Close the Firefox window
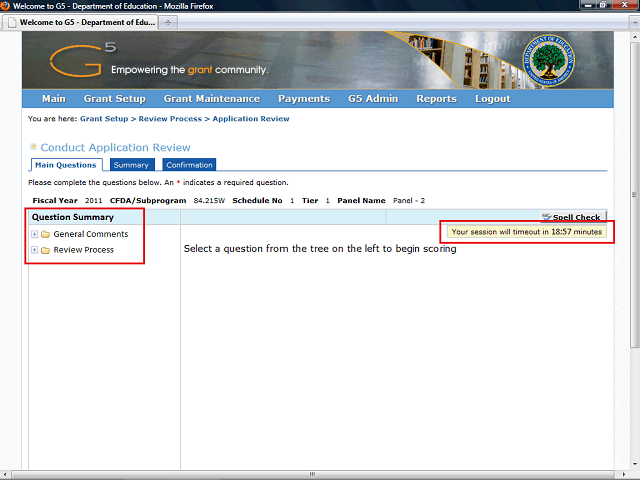Image resolution: width=640 pixels, height=480 pixels. pos(624,5)
